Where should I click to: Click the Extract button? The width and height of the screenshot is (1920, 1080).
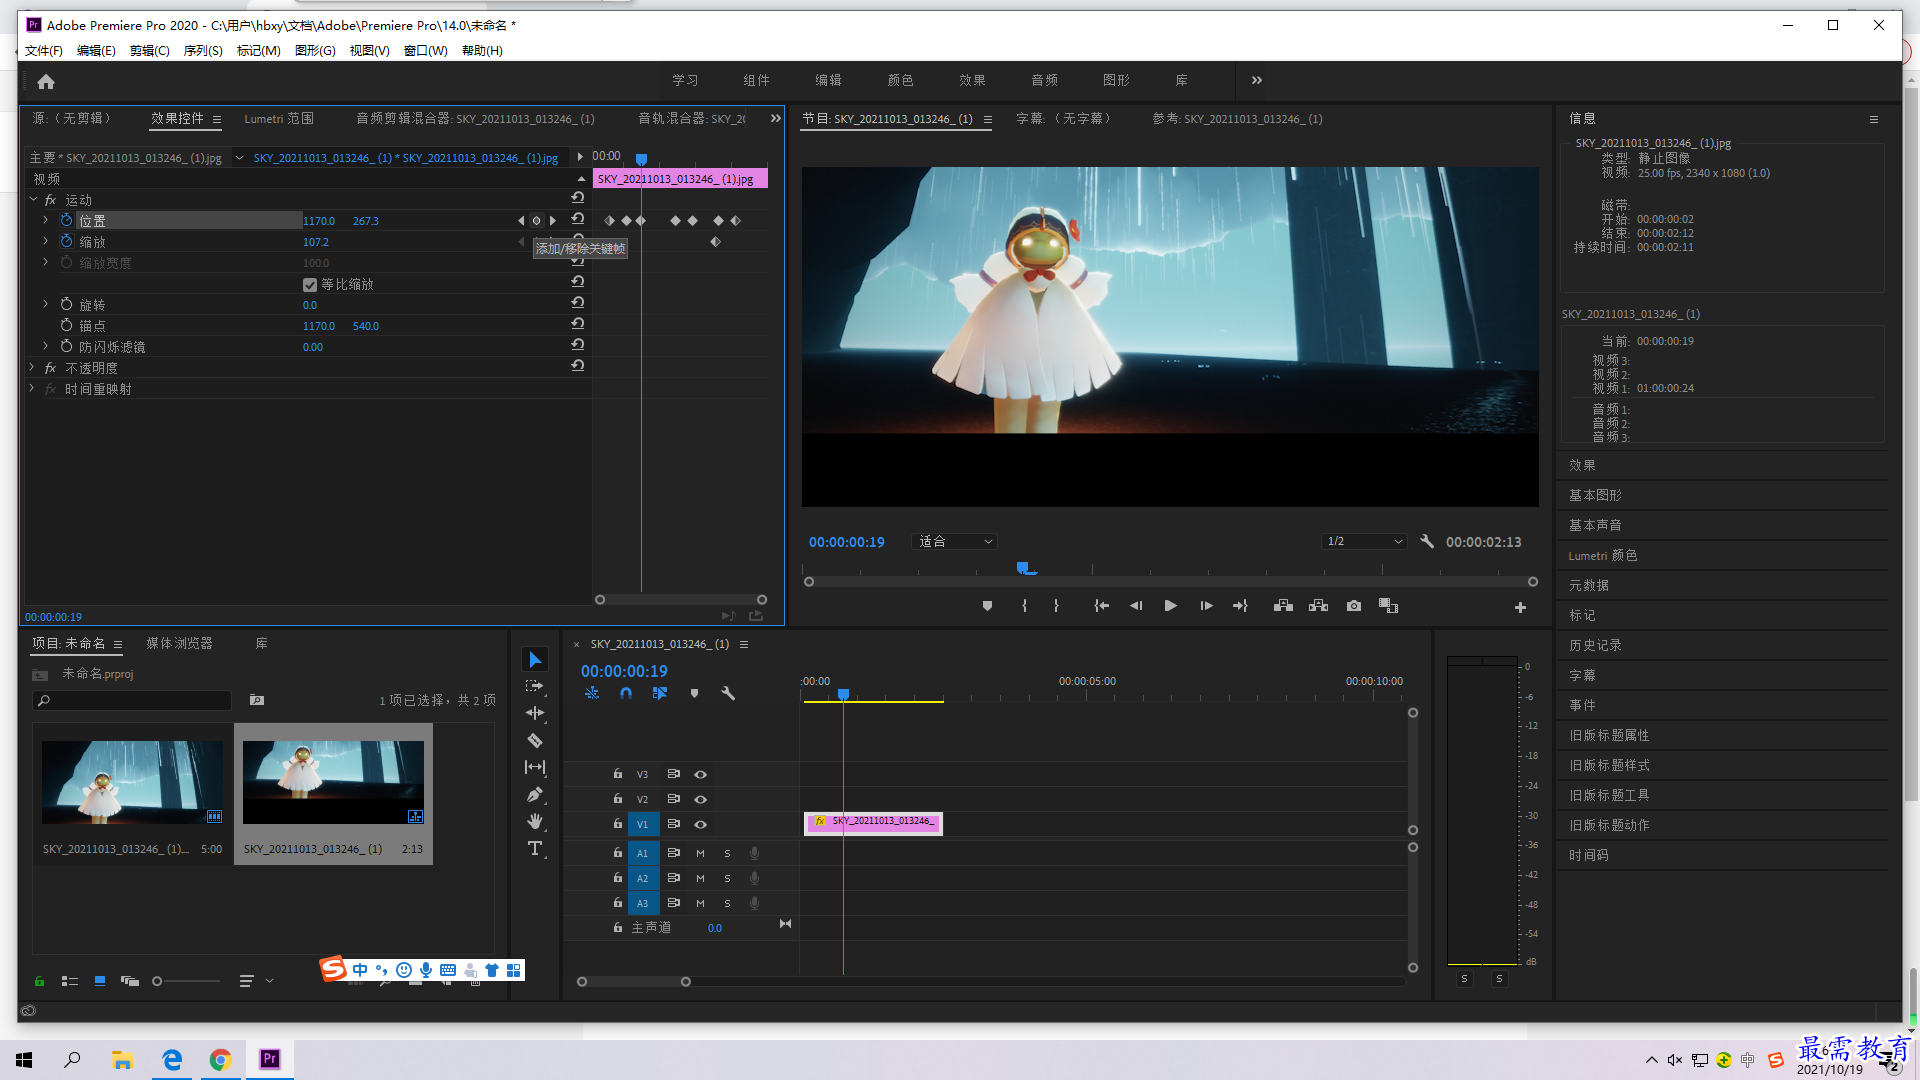[x=1318, y=606]
